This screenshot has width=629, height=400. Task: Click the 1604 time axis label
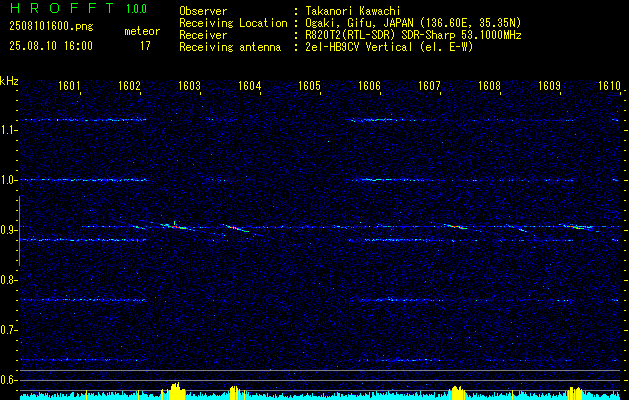pyautogui.click(x=249, y=85)
